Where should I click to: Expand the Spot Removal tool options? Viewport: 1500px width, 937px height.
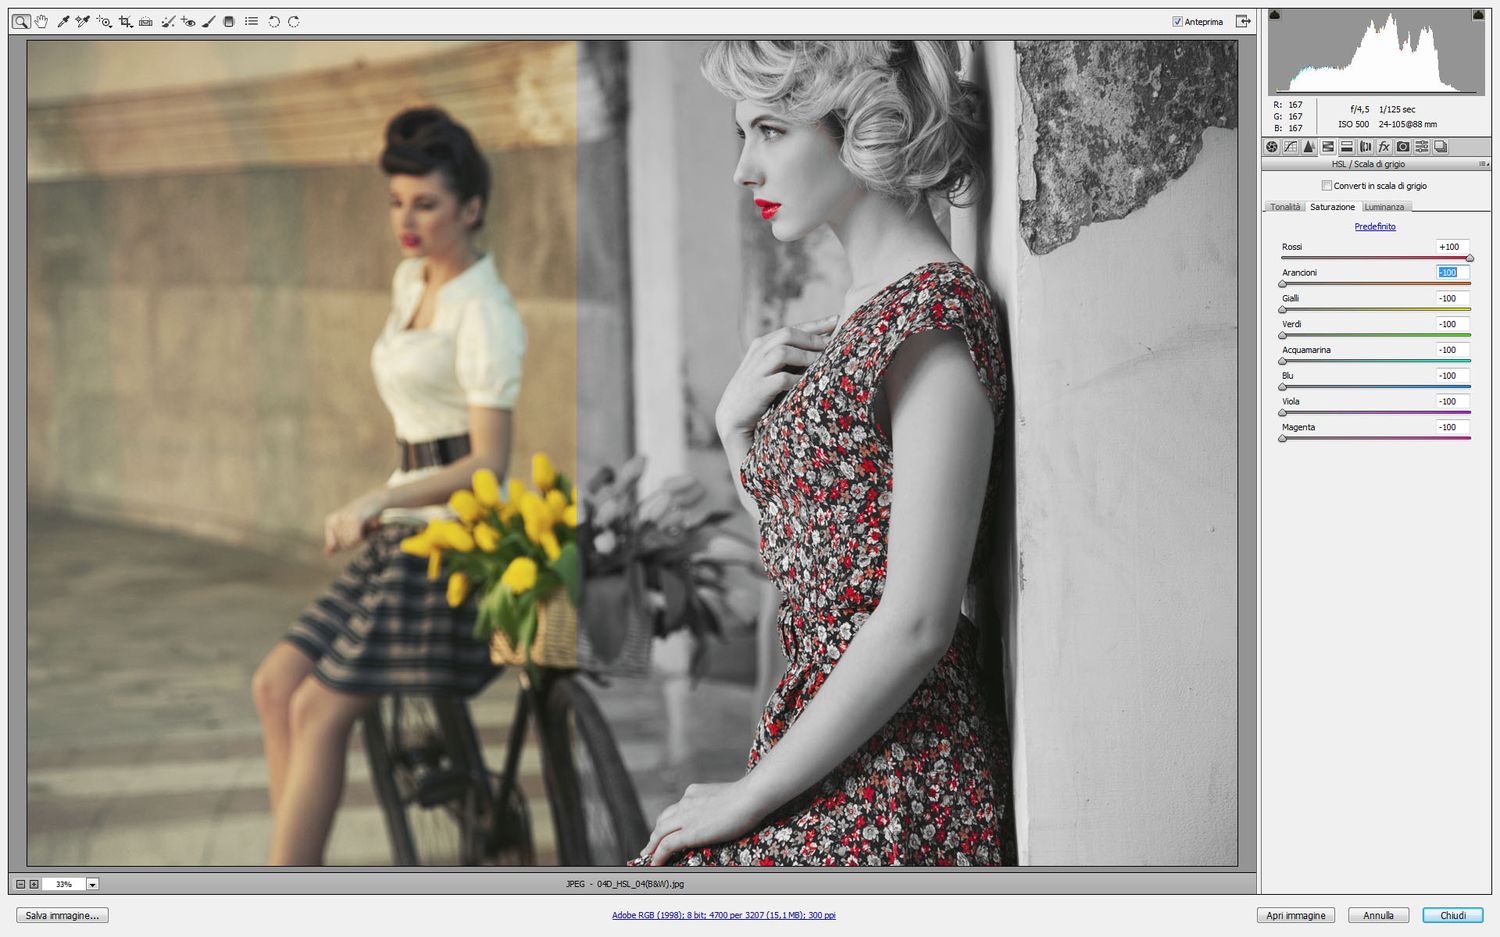[167, 21]
